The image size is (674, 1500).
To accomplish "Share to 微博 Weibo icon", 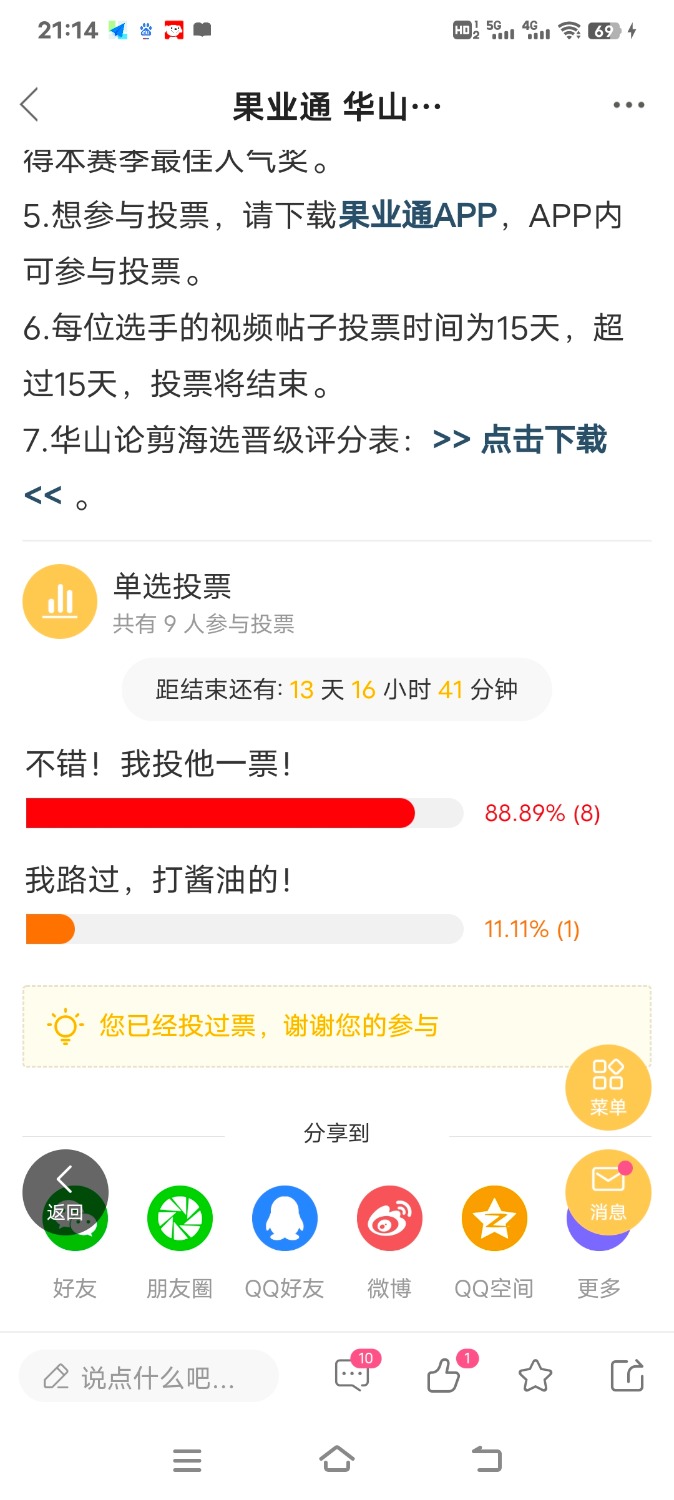I will tap(389, 1218).
